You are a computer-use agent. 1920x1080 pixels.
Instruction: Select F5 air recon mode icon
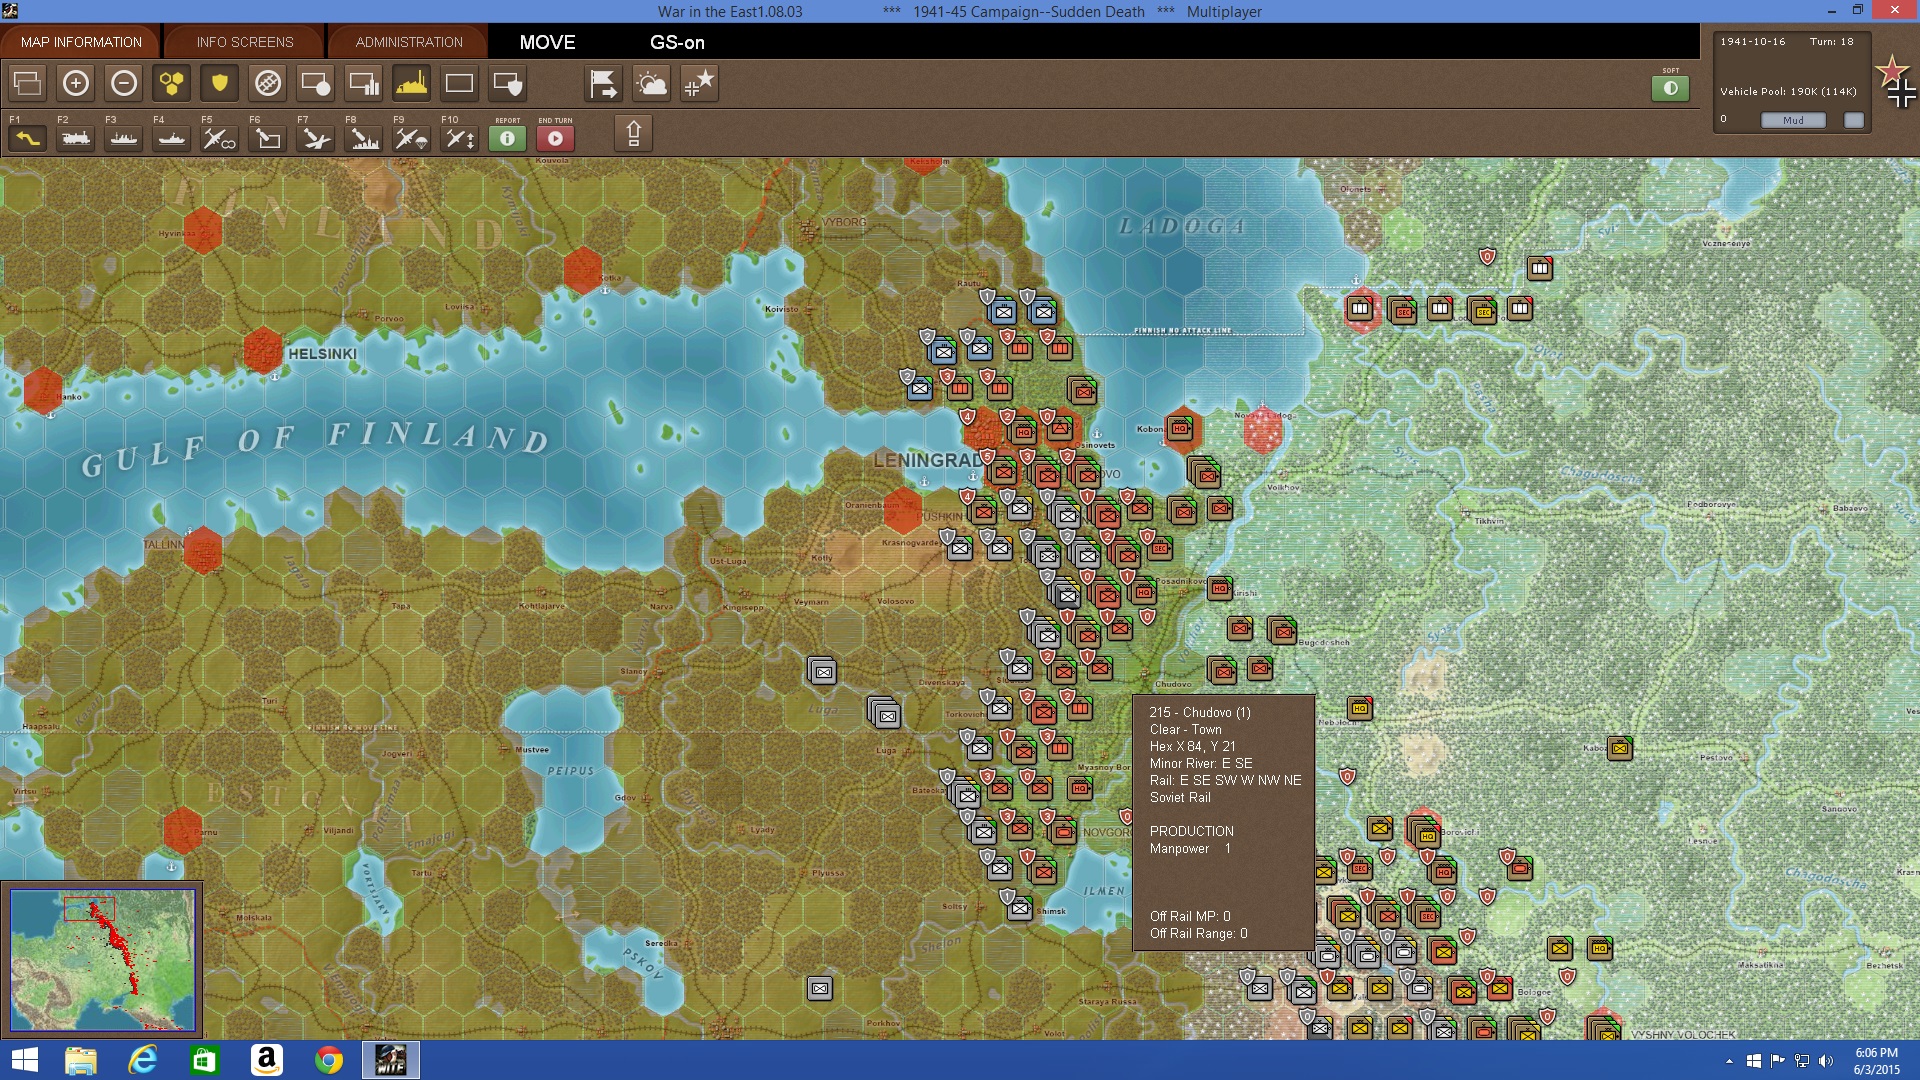[219, 138]
